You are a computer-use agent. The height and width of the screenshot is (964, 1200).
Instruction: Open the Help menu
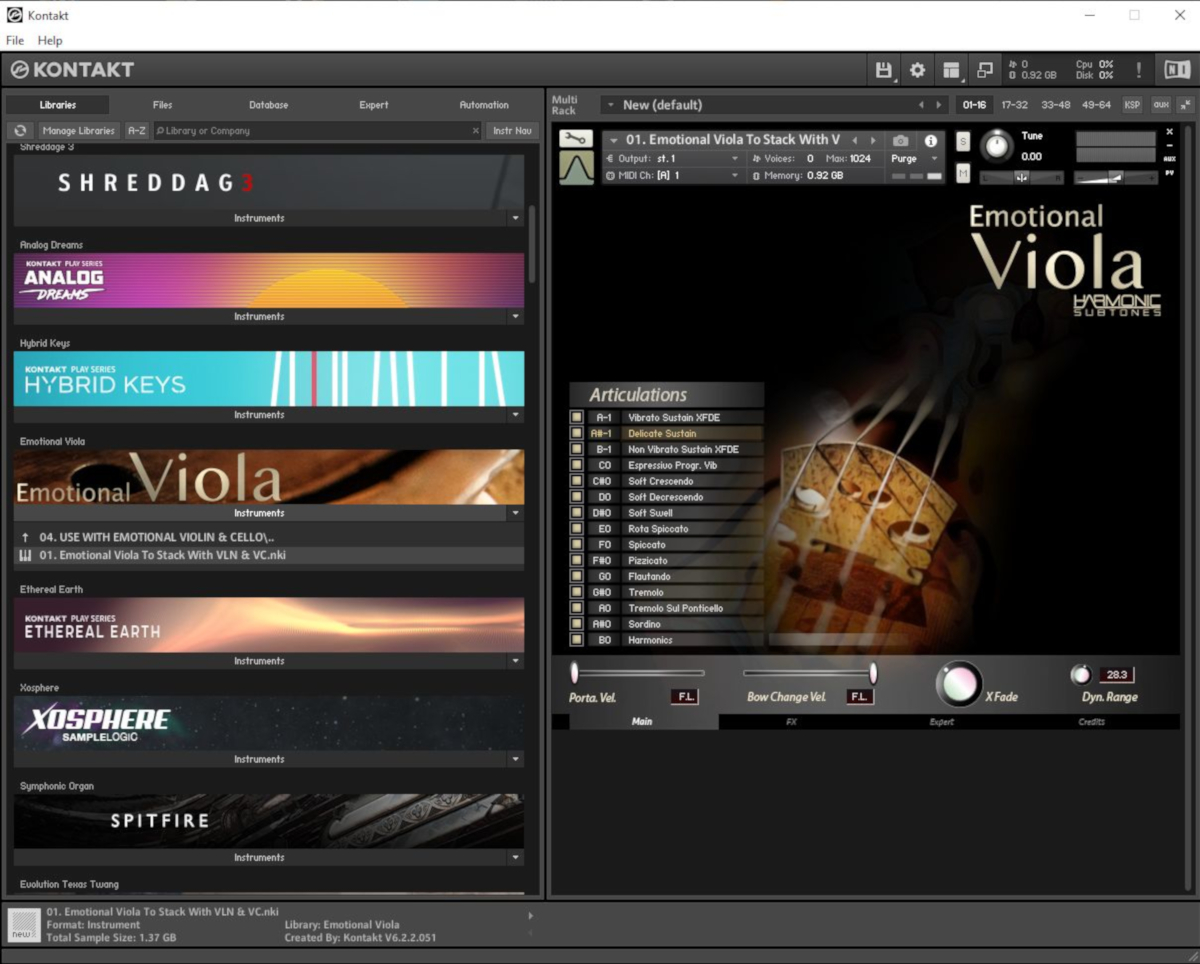pos(50,41)
